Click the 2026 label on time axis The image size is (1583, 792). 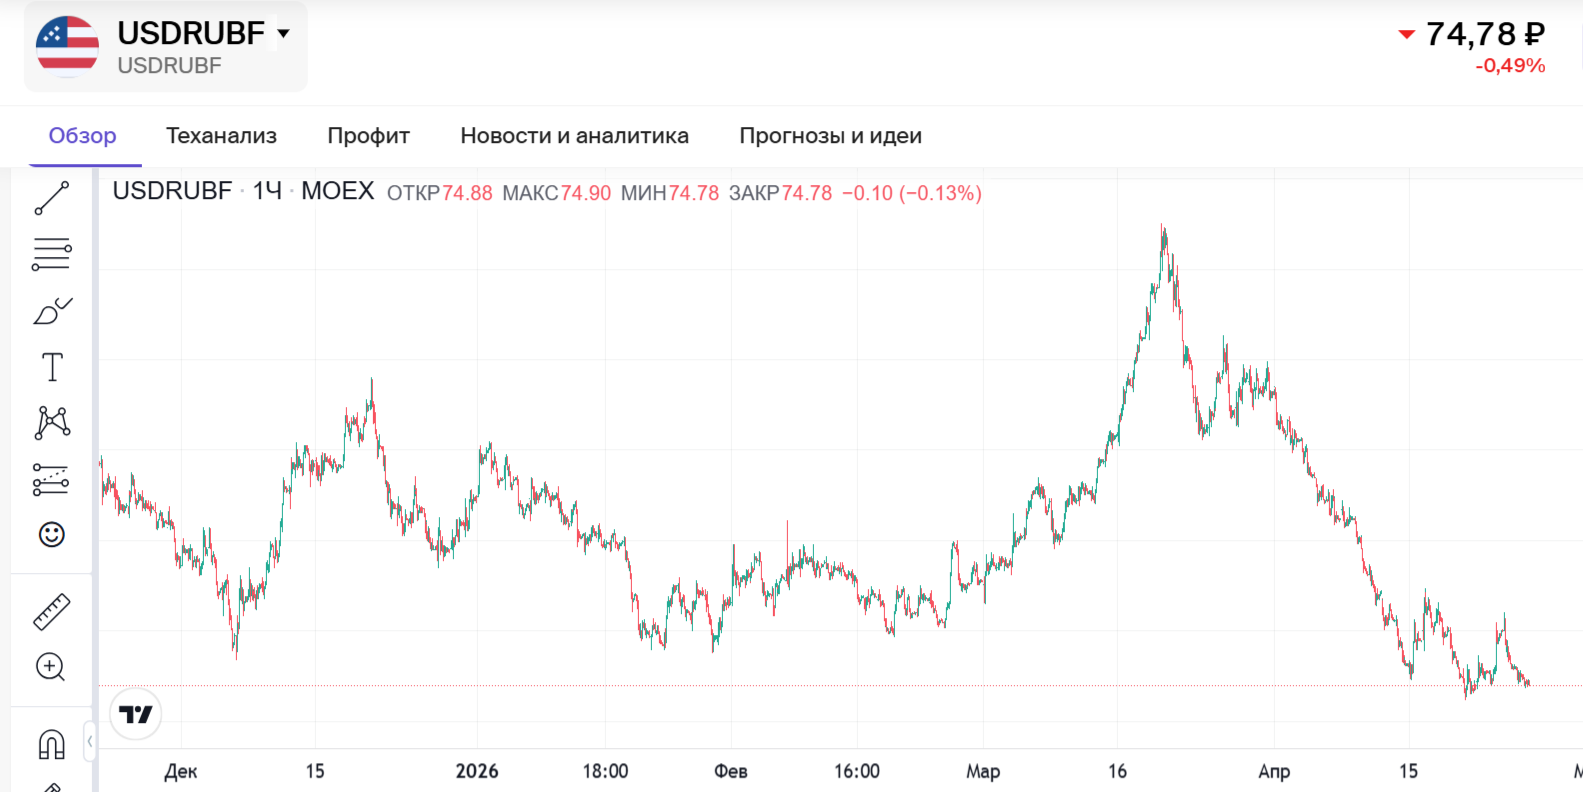[x=477, y=771]
